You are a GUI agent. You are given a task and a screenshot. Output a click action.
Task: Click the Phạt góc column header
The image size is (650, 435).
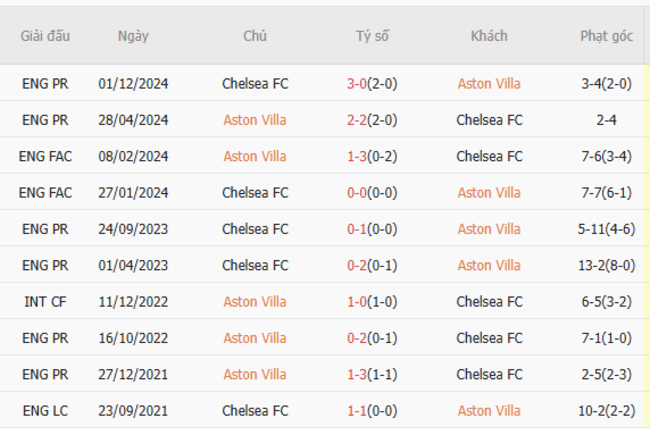click(x=606, y=36)
